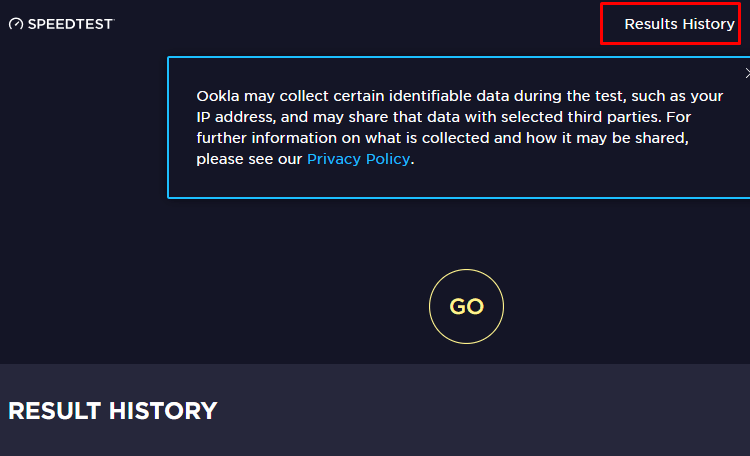This screenshot has height=456, width=750.
Task: Follow the blue Privacy Policy hyperlink
Action: 358,159
